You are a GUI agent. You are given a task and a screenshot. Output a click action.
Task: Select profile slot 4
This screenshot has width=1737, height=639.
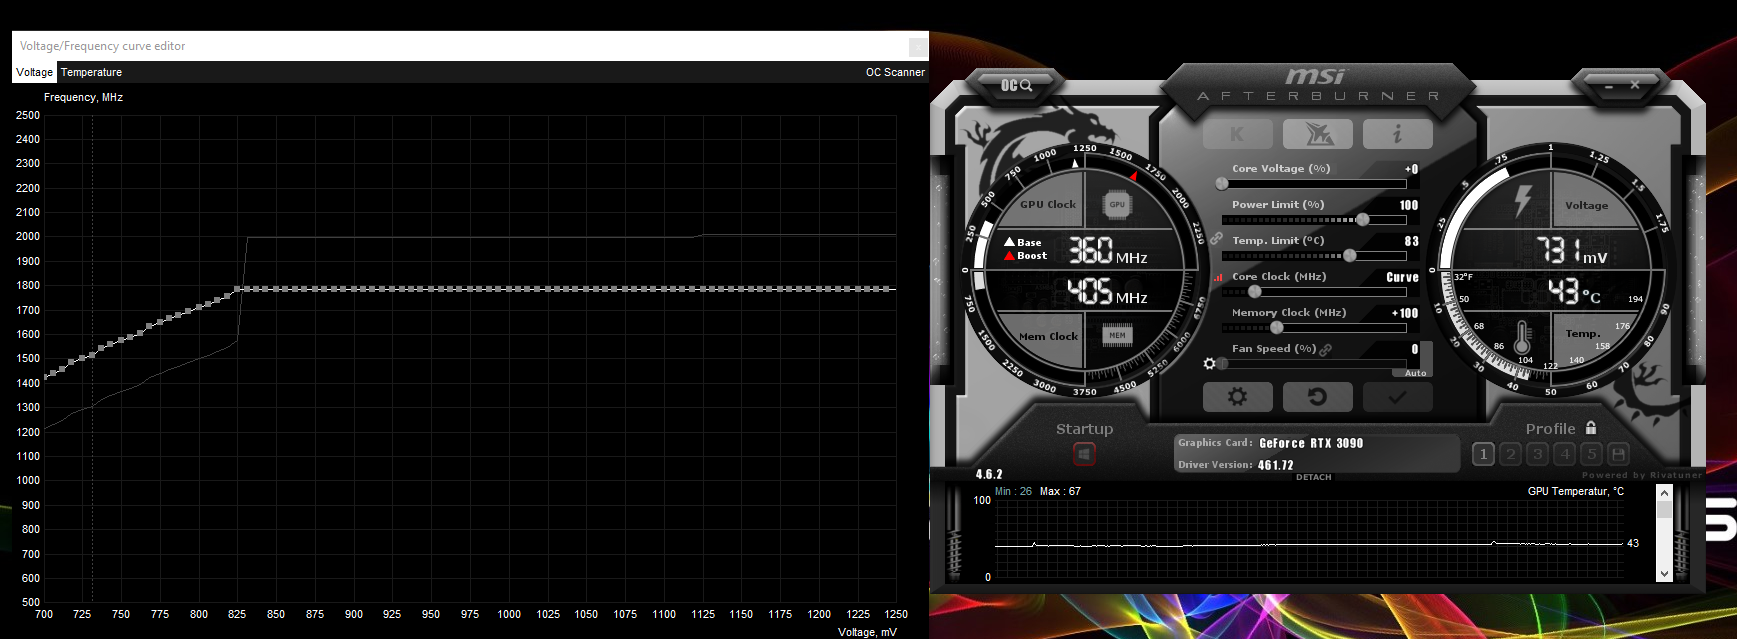click(x=1564, y=454)
